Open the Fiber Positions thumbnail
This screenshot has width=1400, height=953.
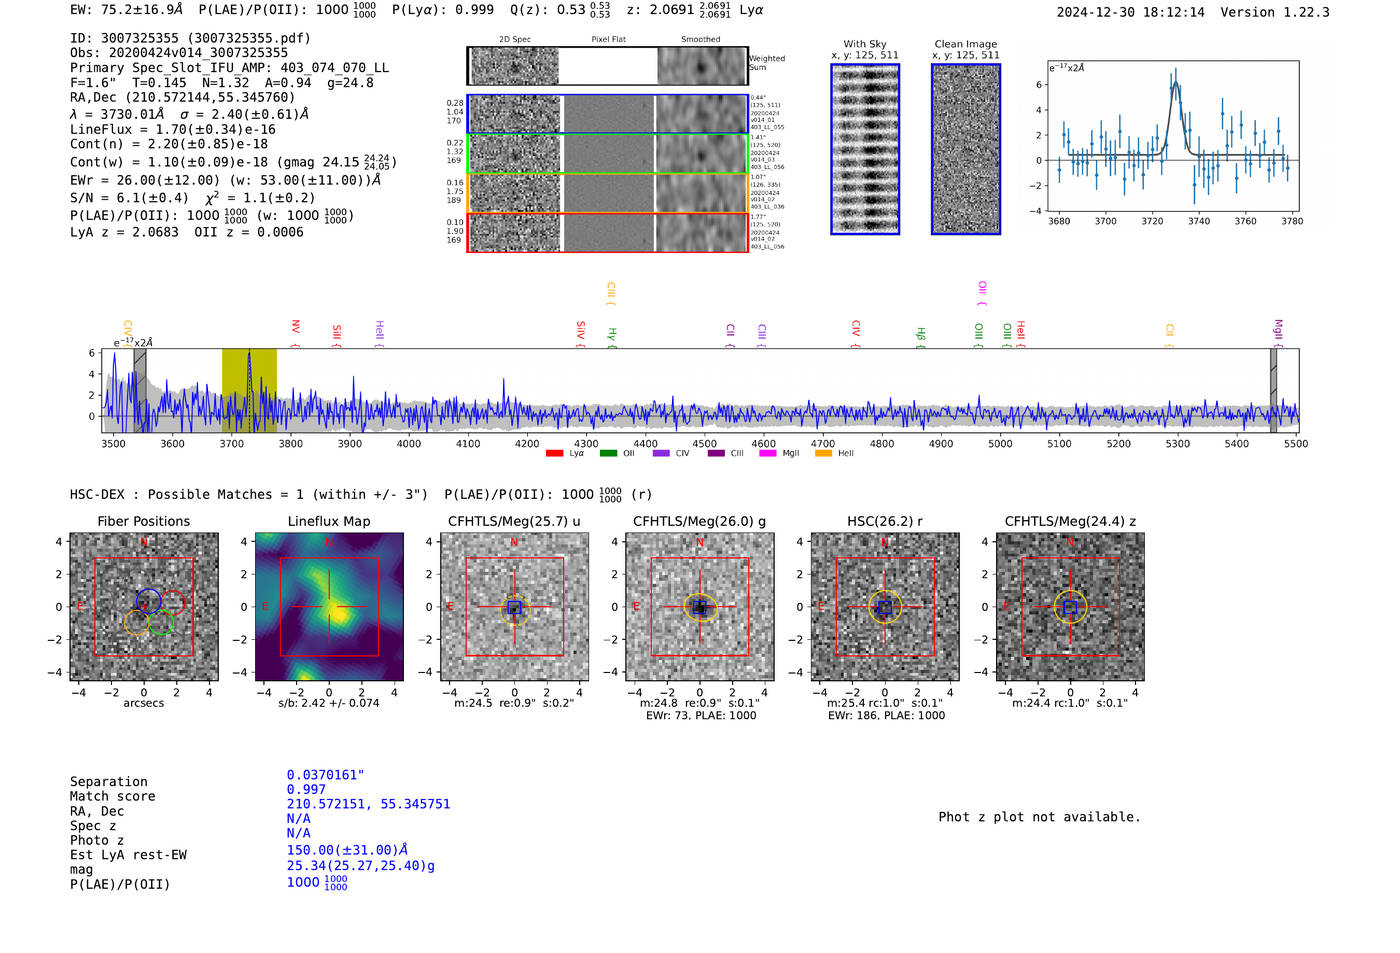[x=144, y=607]
